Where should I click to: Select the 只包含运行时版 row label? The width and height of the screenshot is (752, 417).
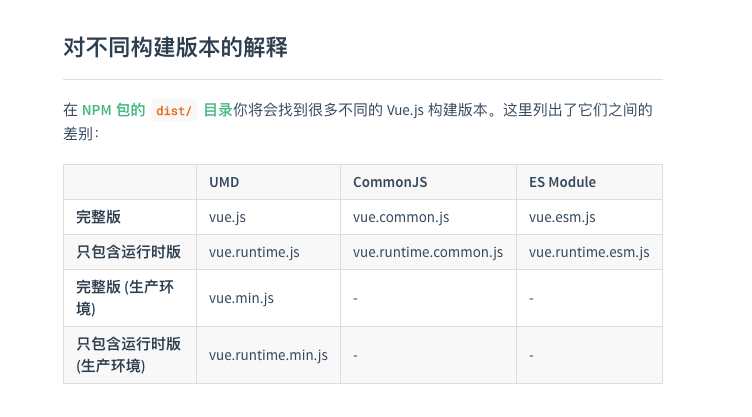(x=130, y=252)
